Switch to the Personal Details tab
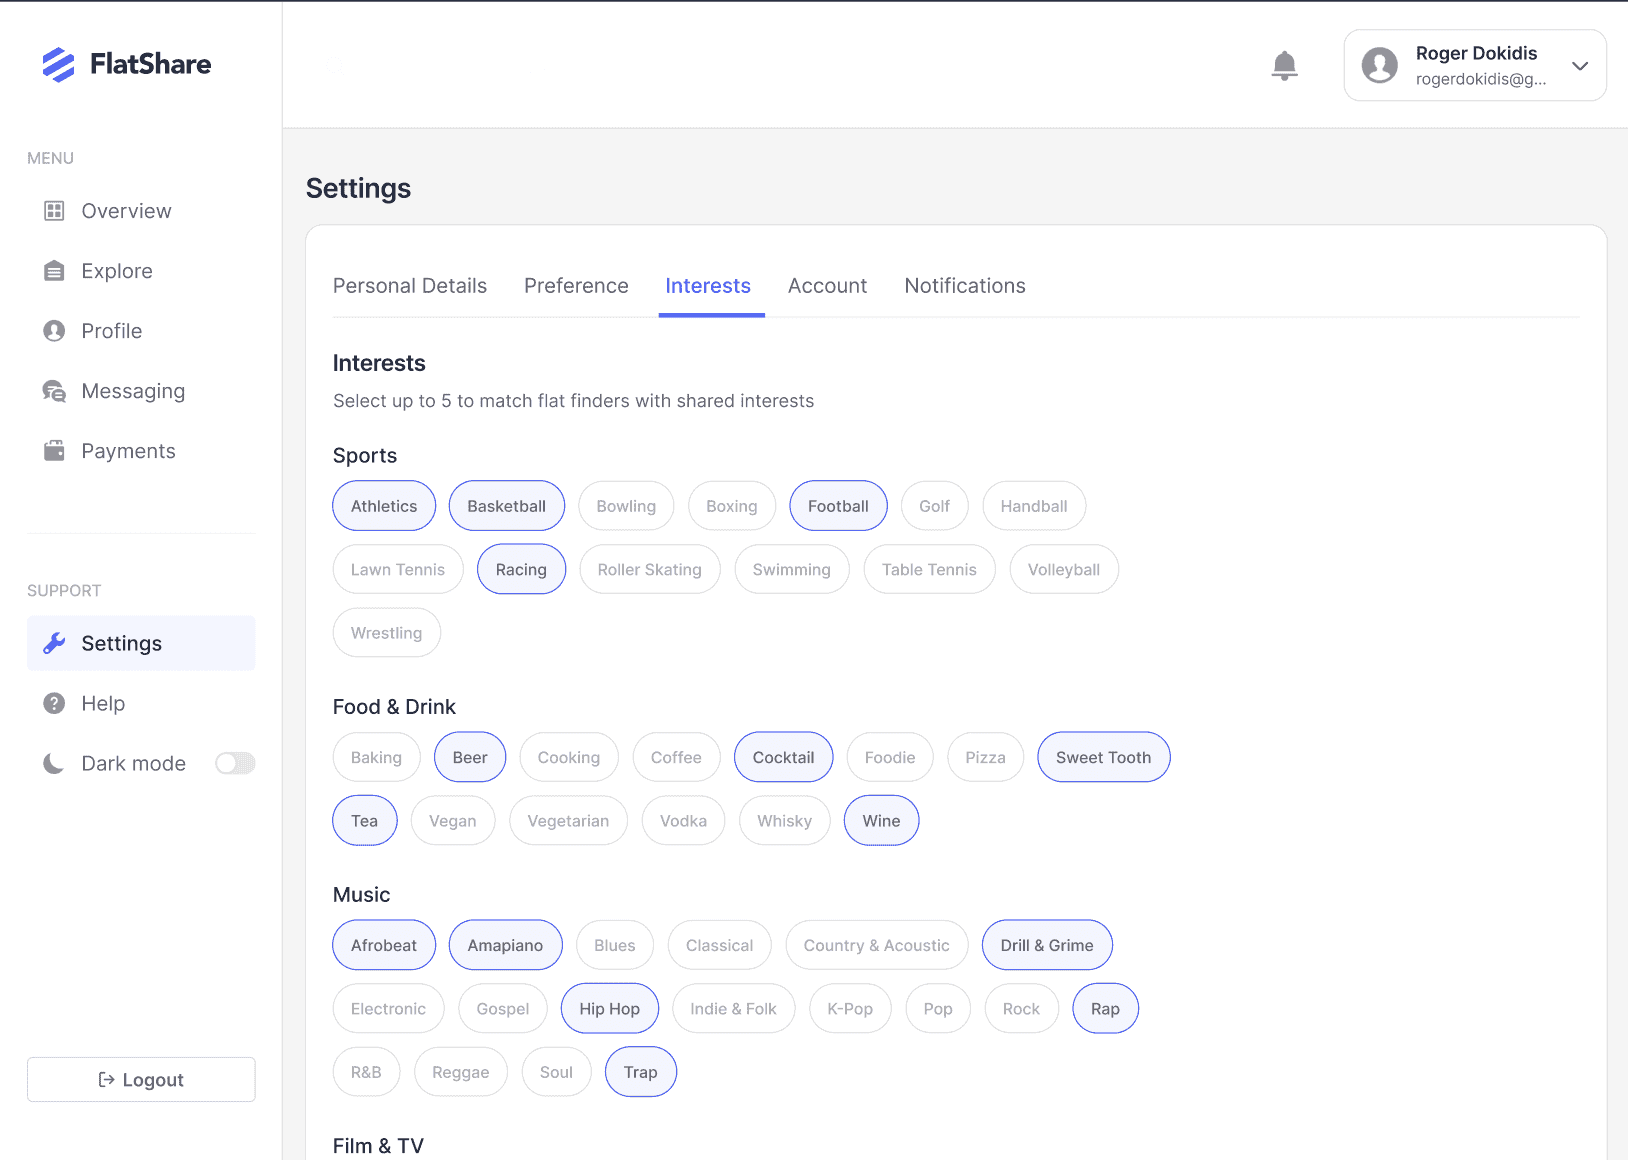Screen dimensions: 1628x1160 410,286
